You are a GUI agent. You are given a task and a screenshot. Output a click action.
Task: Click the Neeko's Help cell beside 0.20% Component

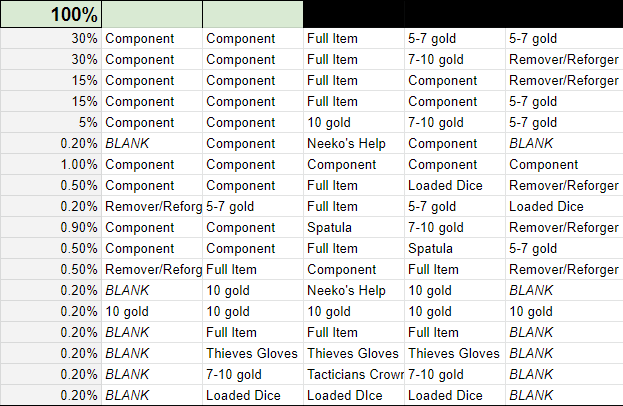(354, 143)
